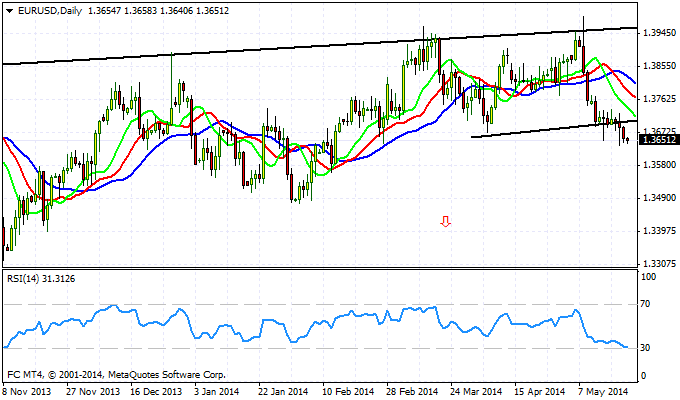Click the OHLC values 1.36547 1.36583
The image size is (680, 400).
tap(122, 11)
